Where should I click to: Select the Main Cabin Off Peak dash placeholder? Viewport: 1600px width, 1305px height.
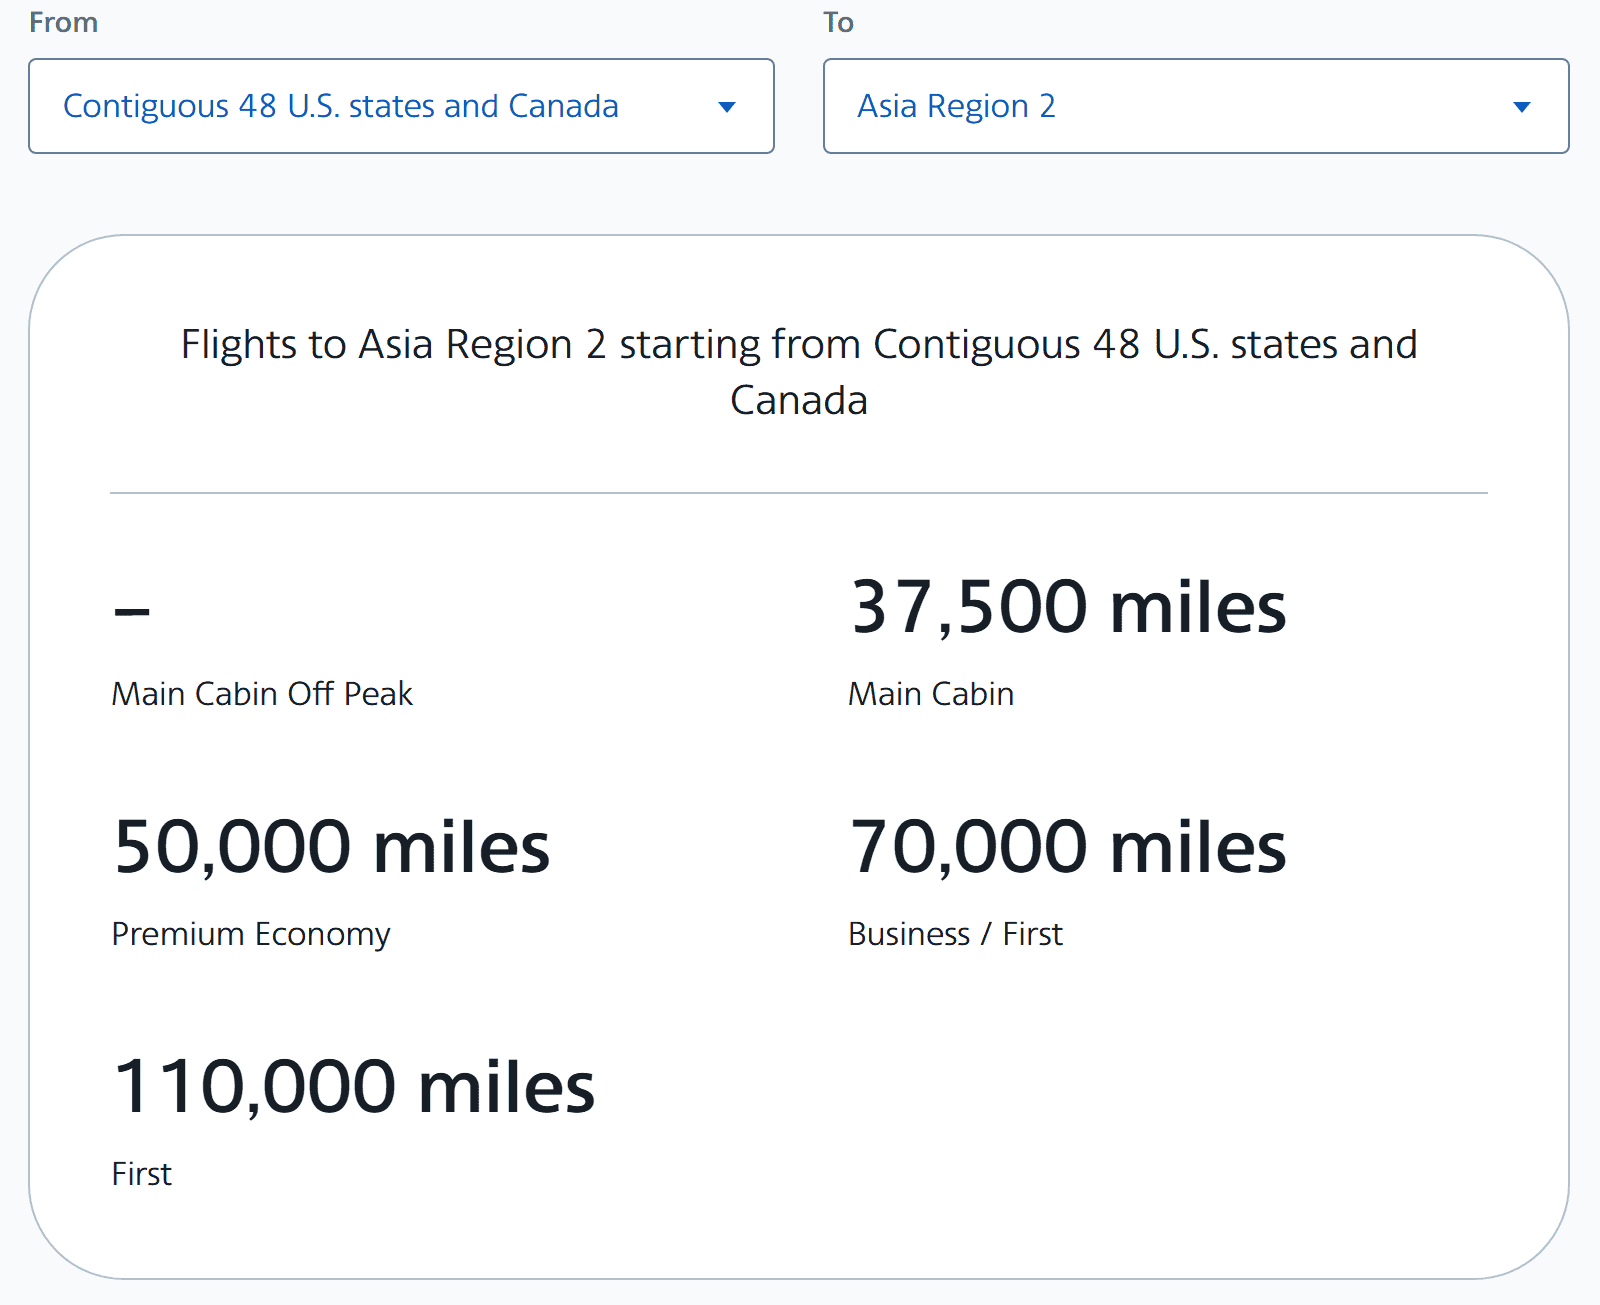(130, 613)
